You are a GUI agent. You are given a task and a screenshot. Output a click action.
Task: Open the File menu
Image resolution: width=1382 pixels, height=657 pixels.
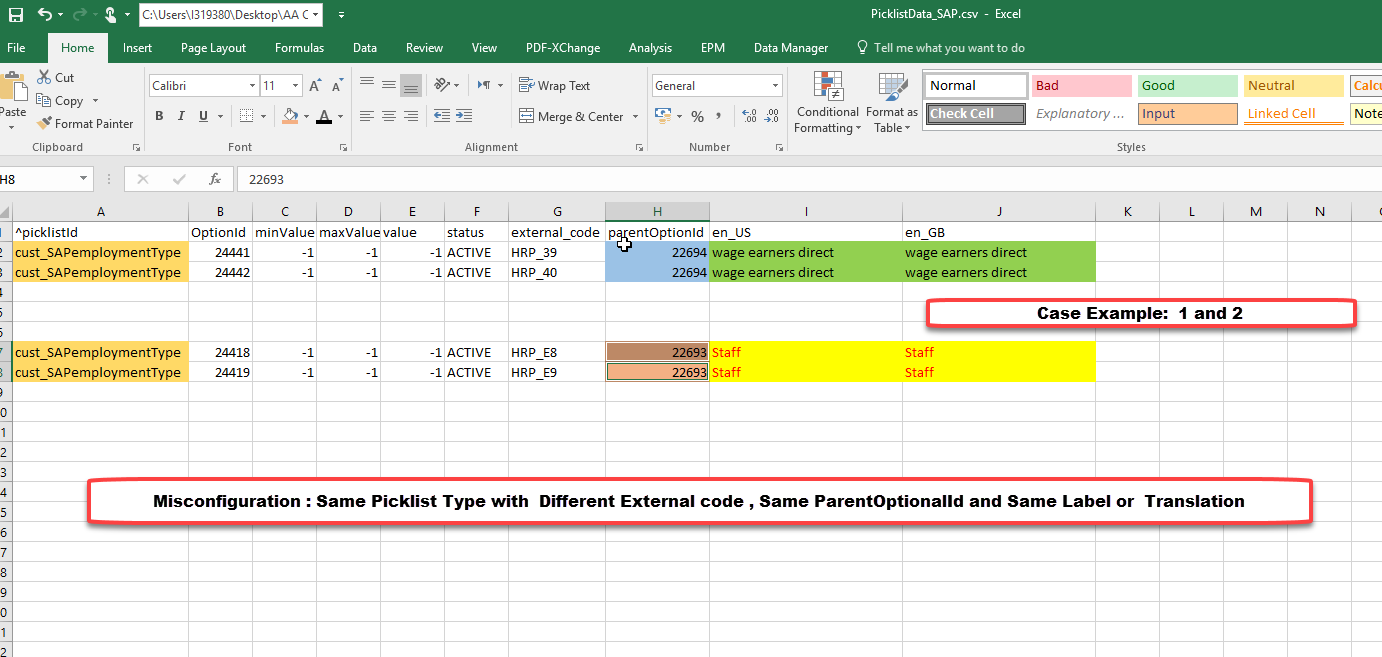pyautogui.click(x=16, y=47)
